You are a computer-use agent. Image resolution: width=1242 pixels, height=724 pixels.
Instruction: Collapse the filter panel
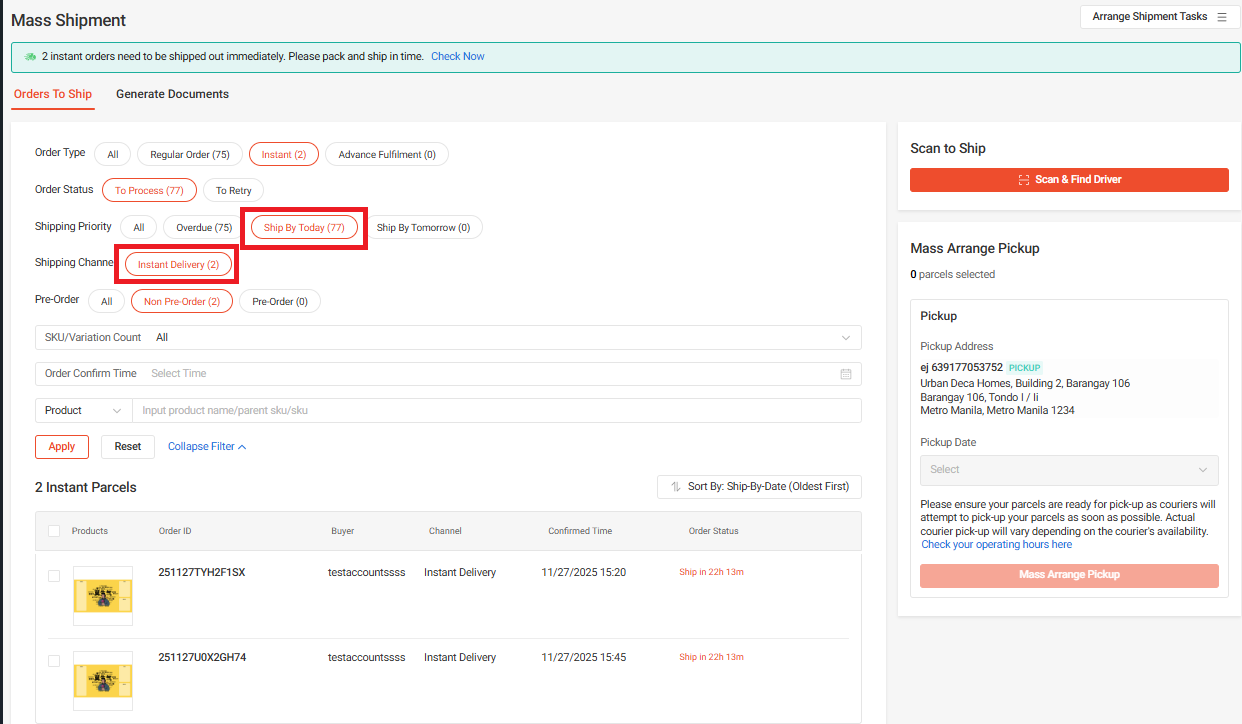207,447
